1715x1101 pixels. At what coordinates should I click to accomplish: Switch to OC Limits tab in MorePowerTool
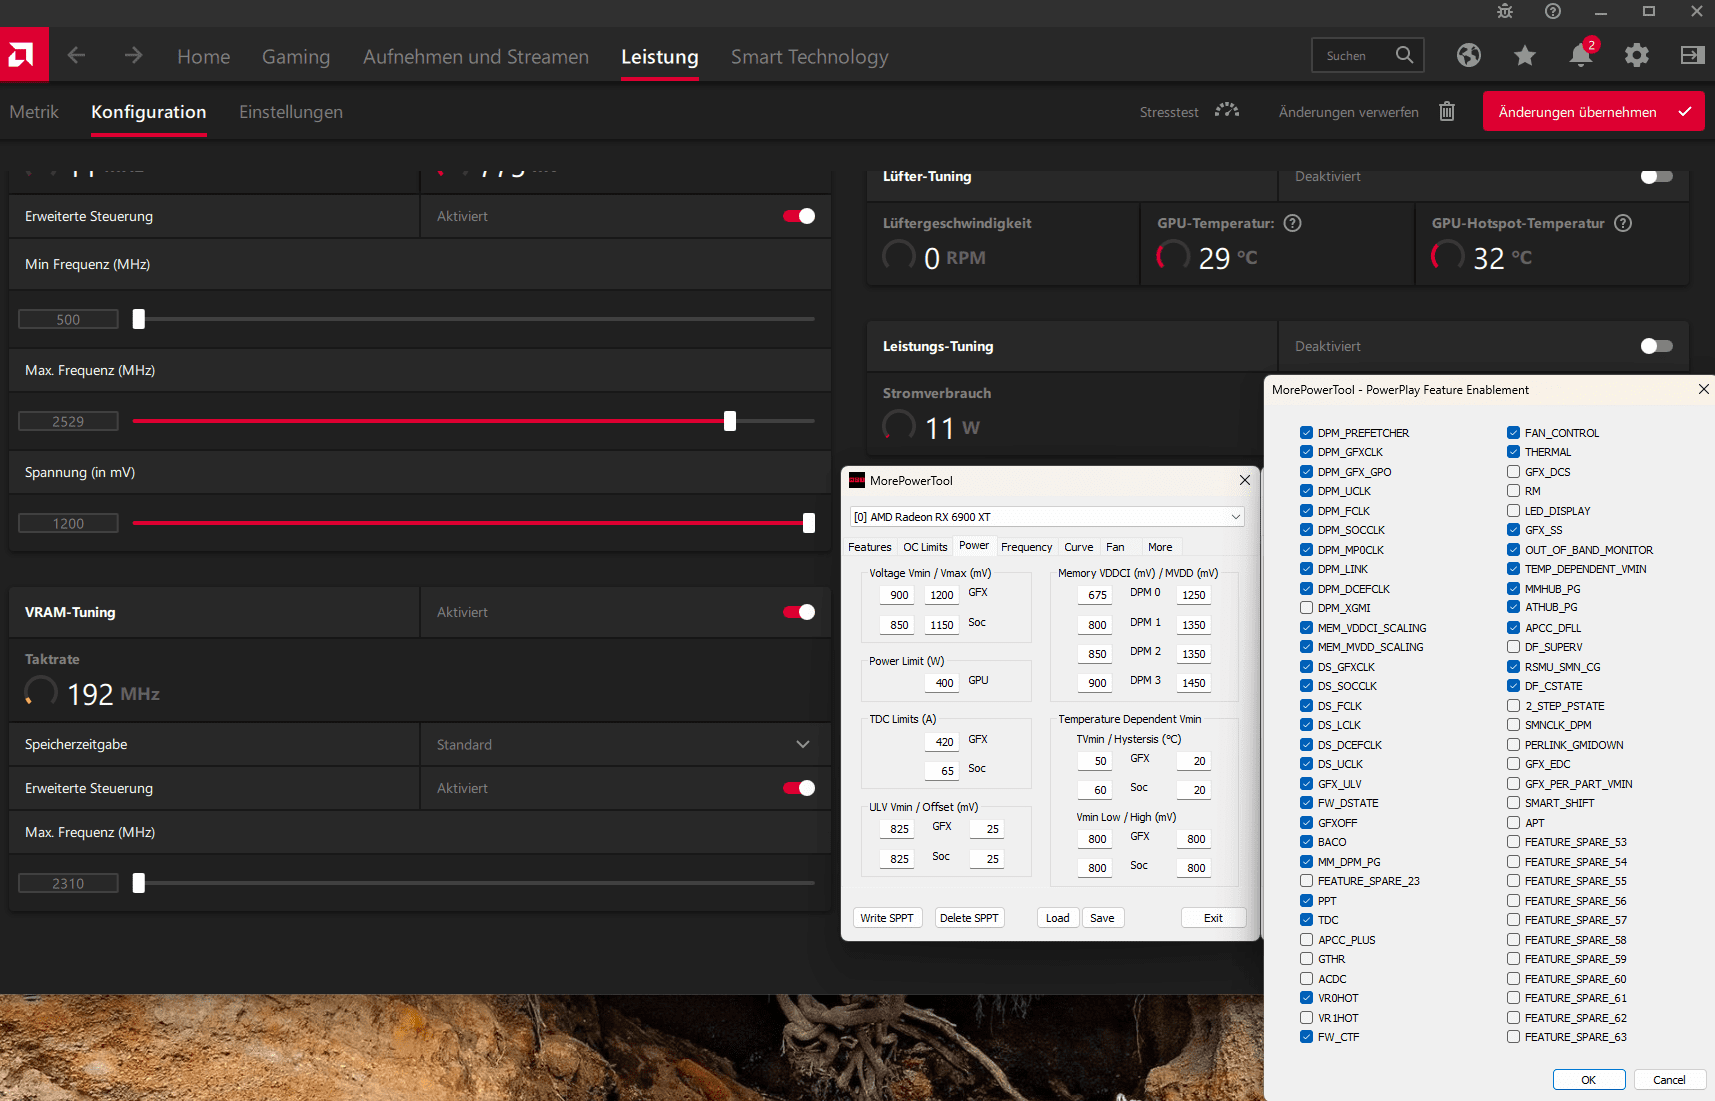(925, 547)
